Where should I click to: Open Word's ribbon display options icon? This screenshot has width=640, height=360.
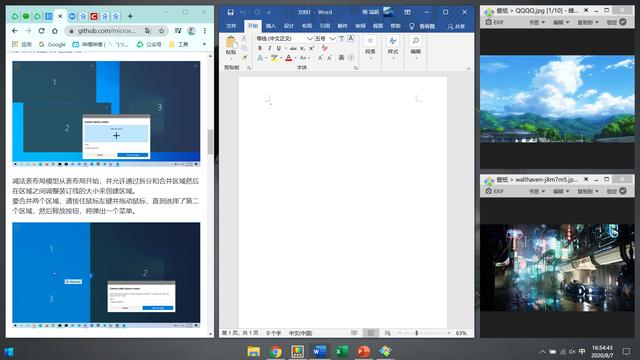[407, 12]
